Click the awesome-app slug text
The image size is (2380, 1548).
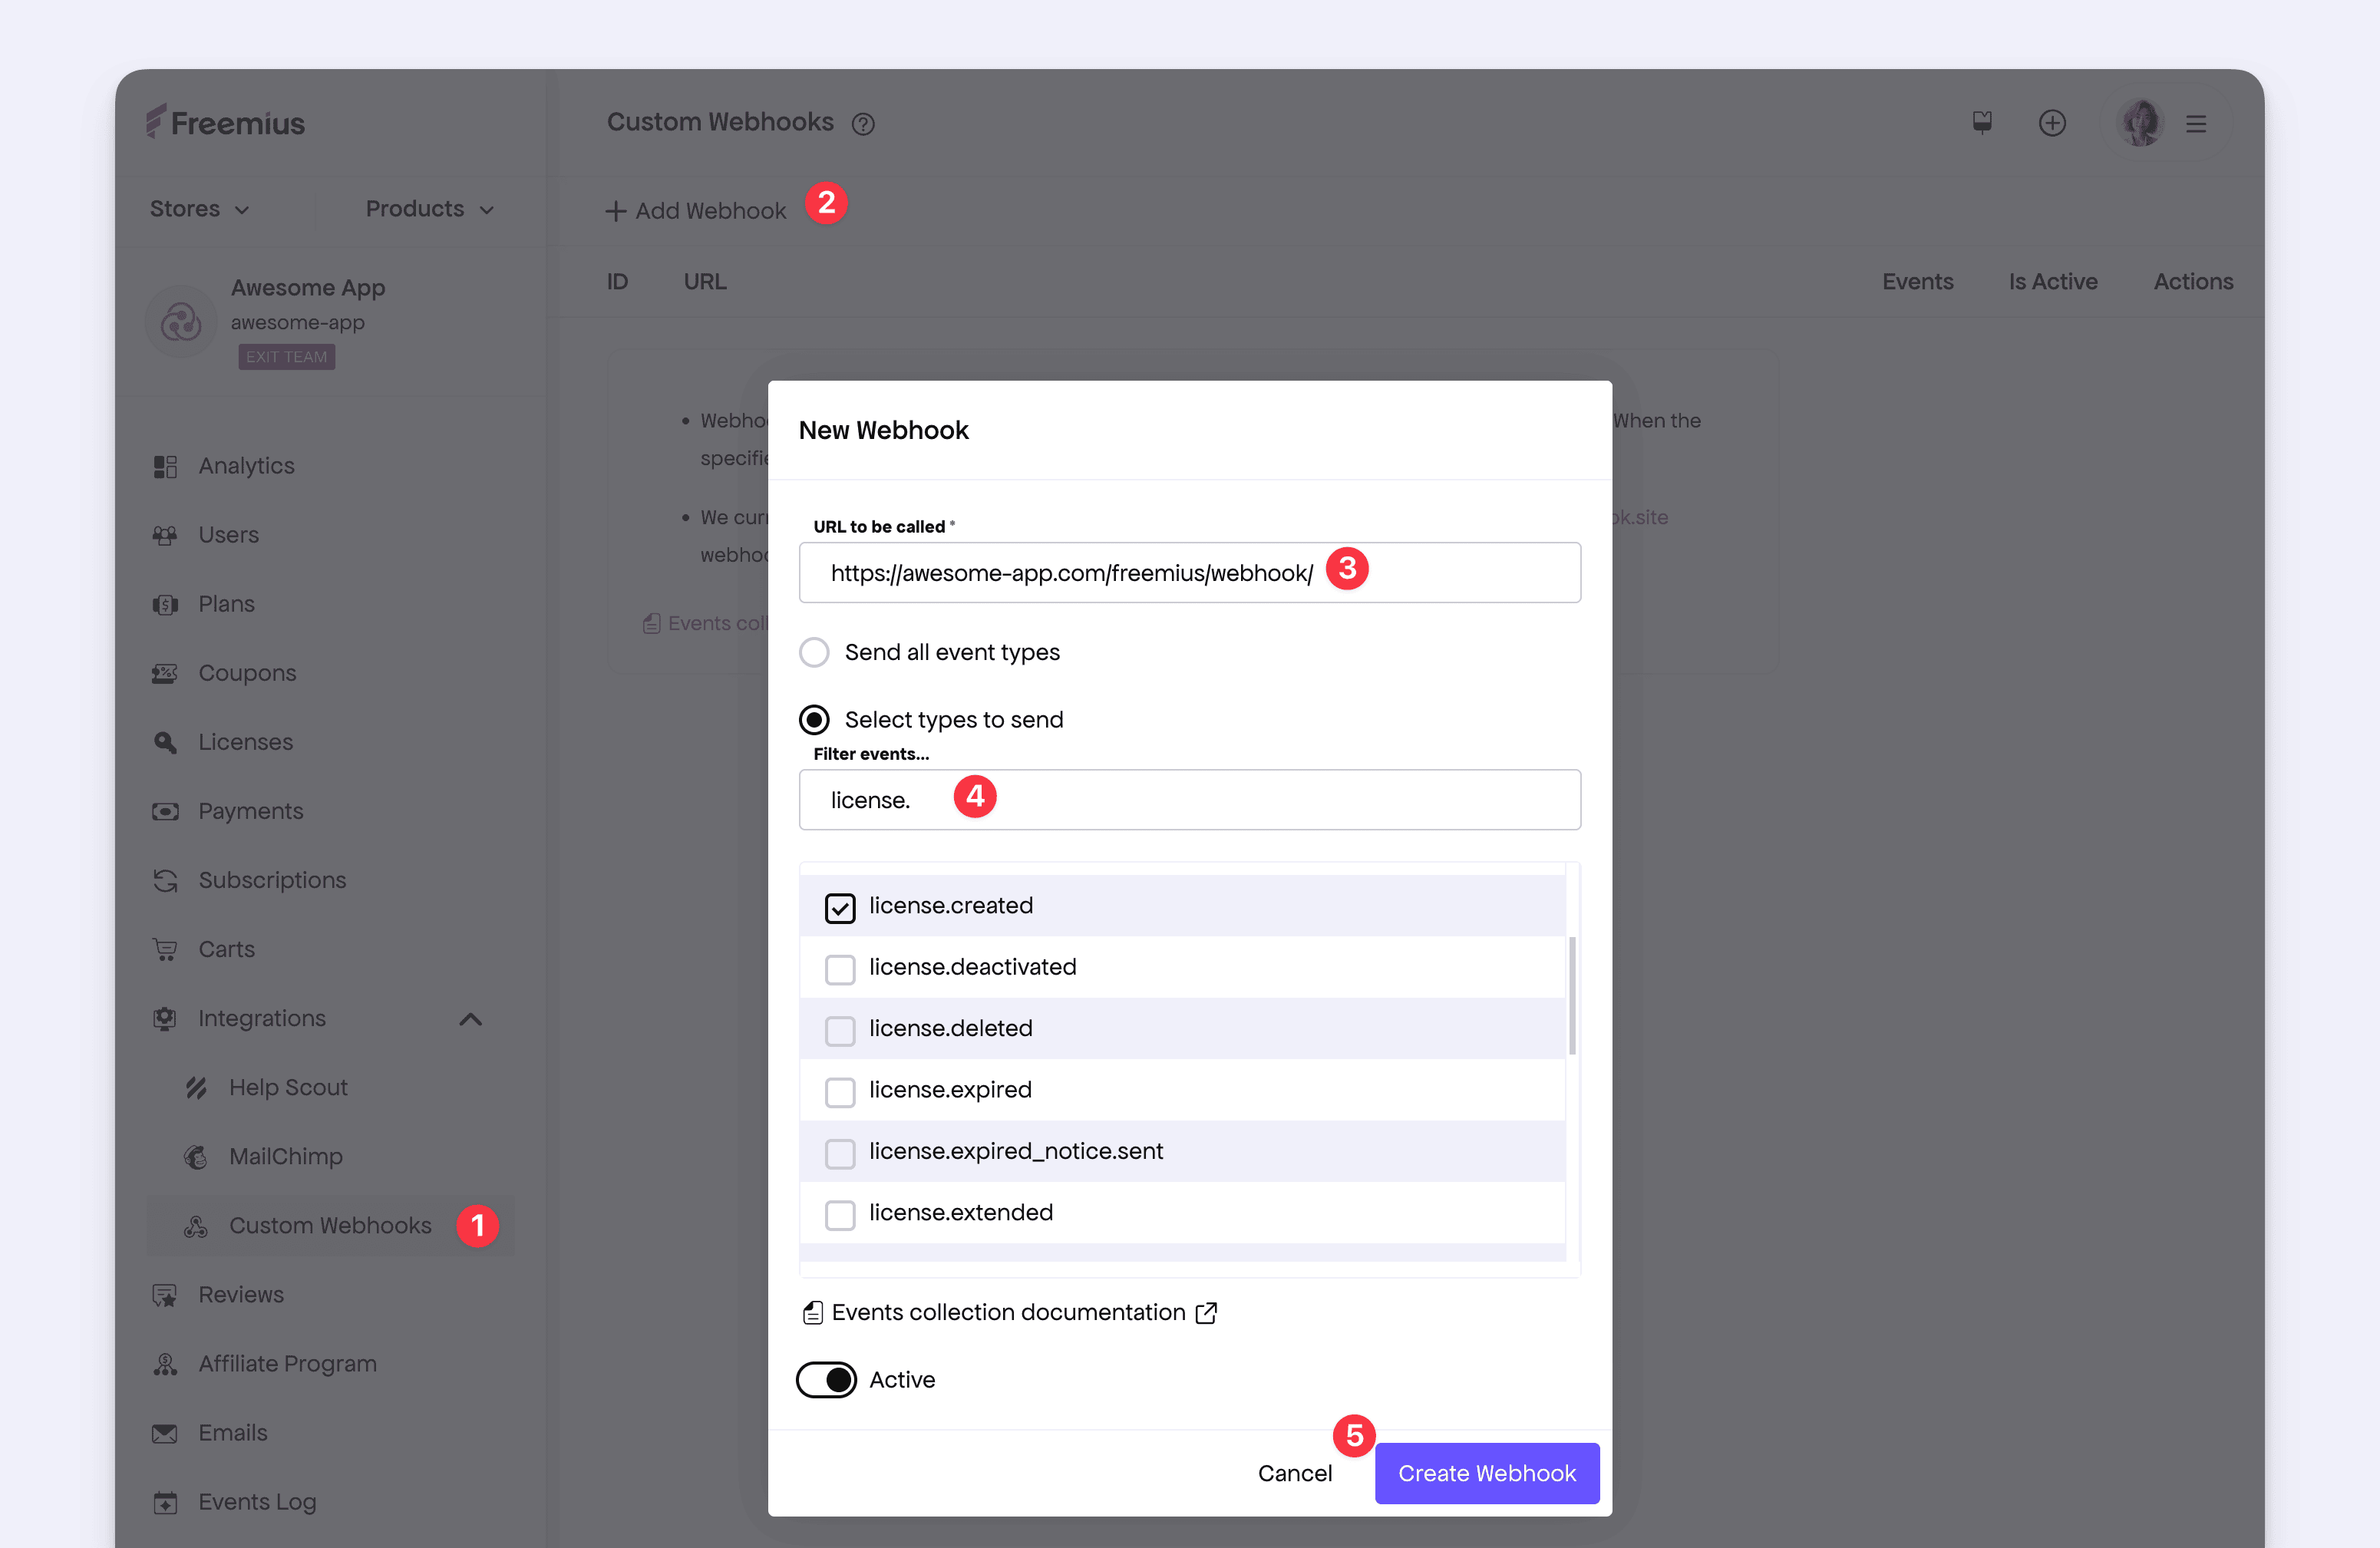[297, 322]
